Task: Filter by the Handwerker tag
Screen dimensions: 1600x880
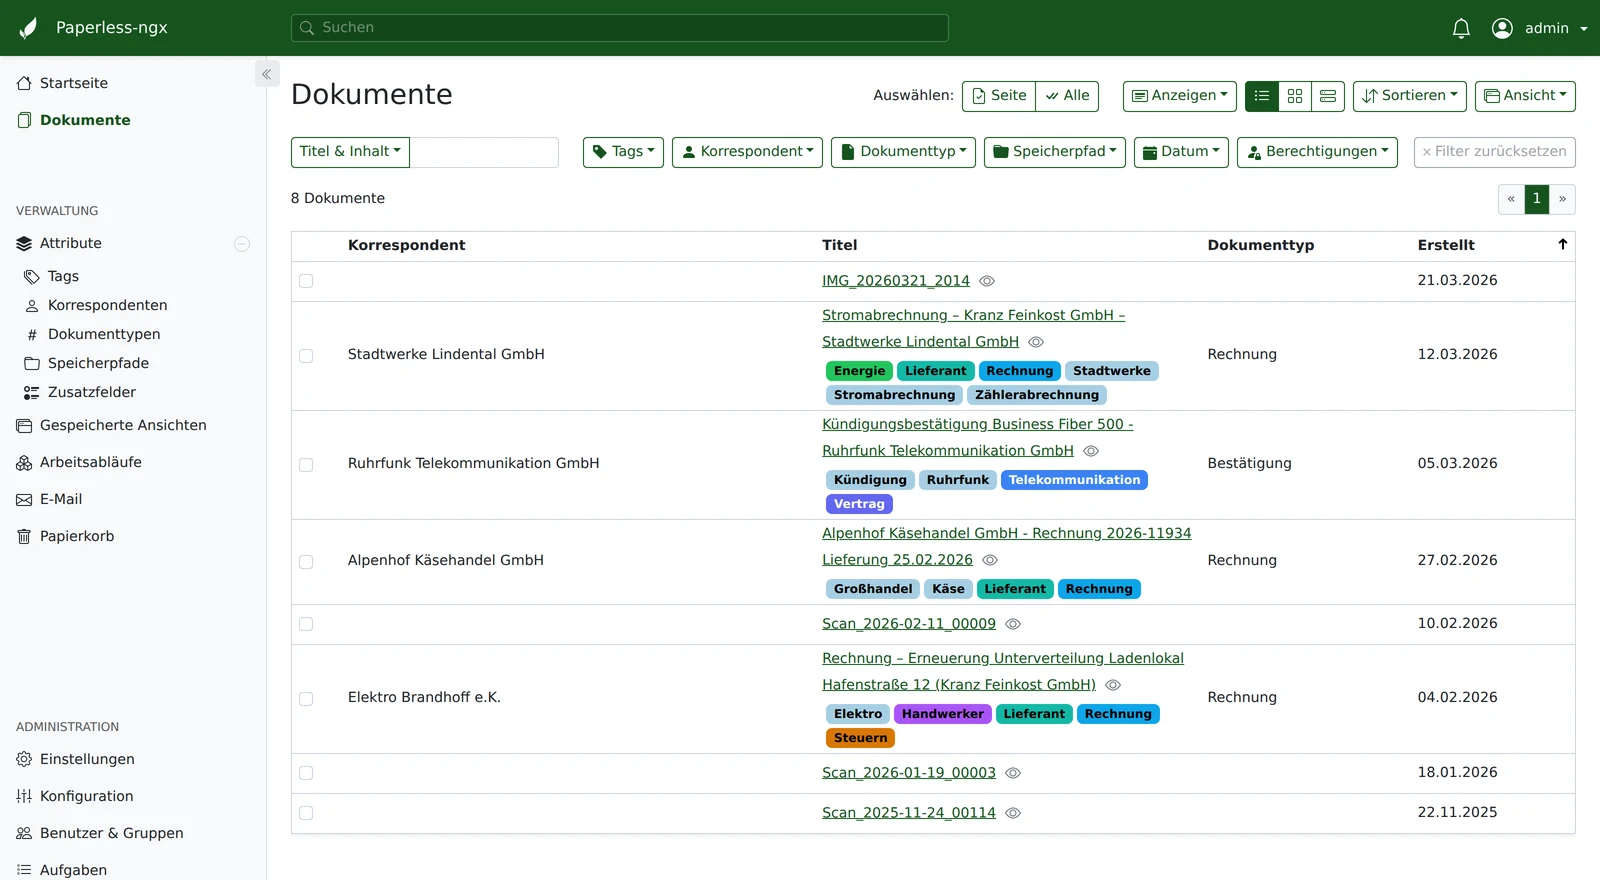Action: coord(943,714)
